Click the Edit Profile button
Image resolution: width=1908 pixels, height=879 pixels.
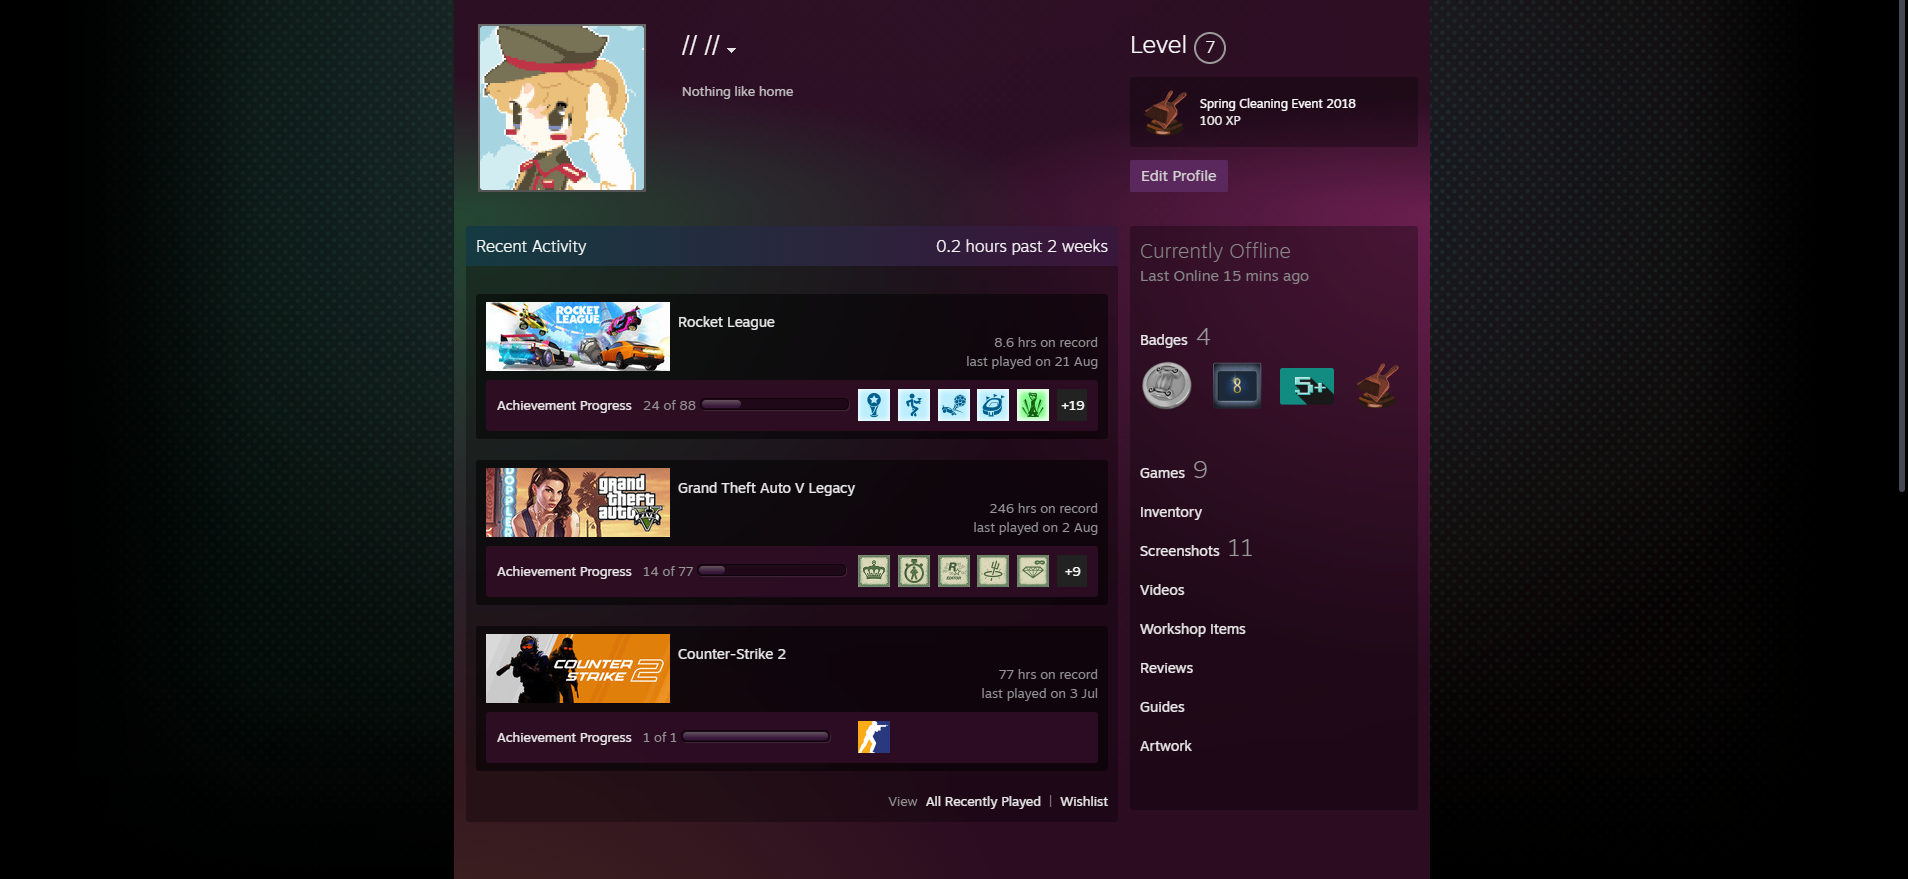click(x=1178, y=176)
